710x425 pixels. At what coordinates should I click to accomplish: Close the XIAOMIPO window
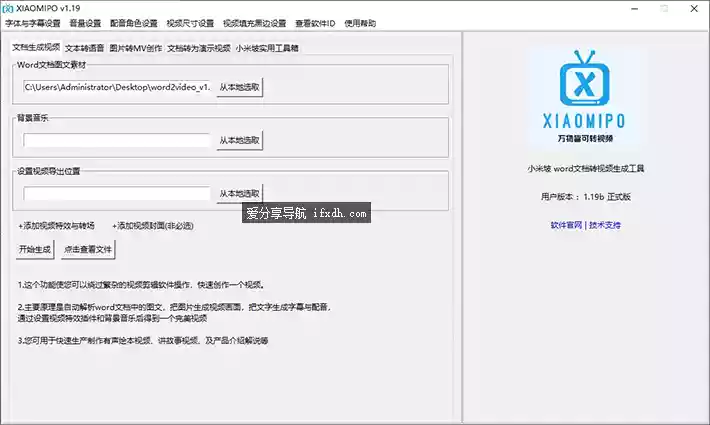click(694, 9)
